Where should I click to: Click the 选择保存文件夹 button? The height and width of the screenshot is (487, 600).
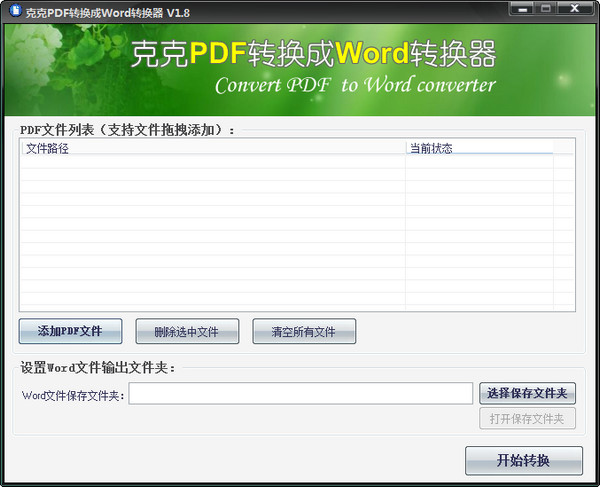pos(527,393)
